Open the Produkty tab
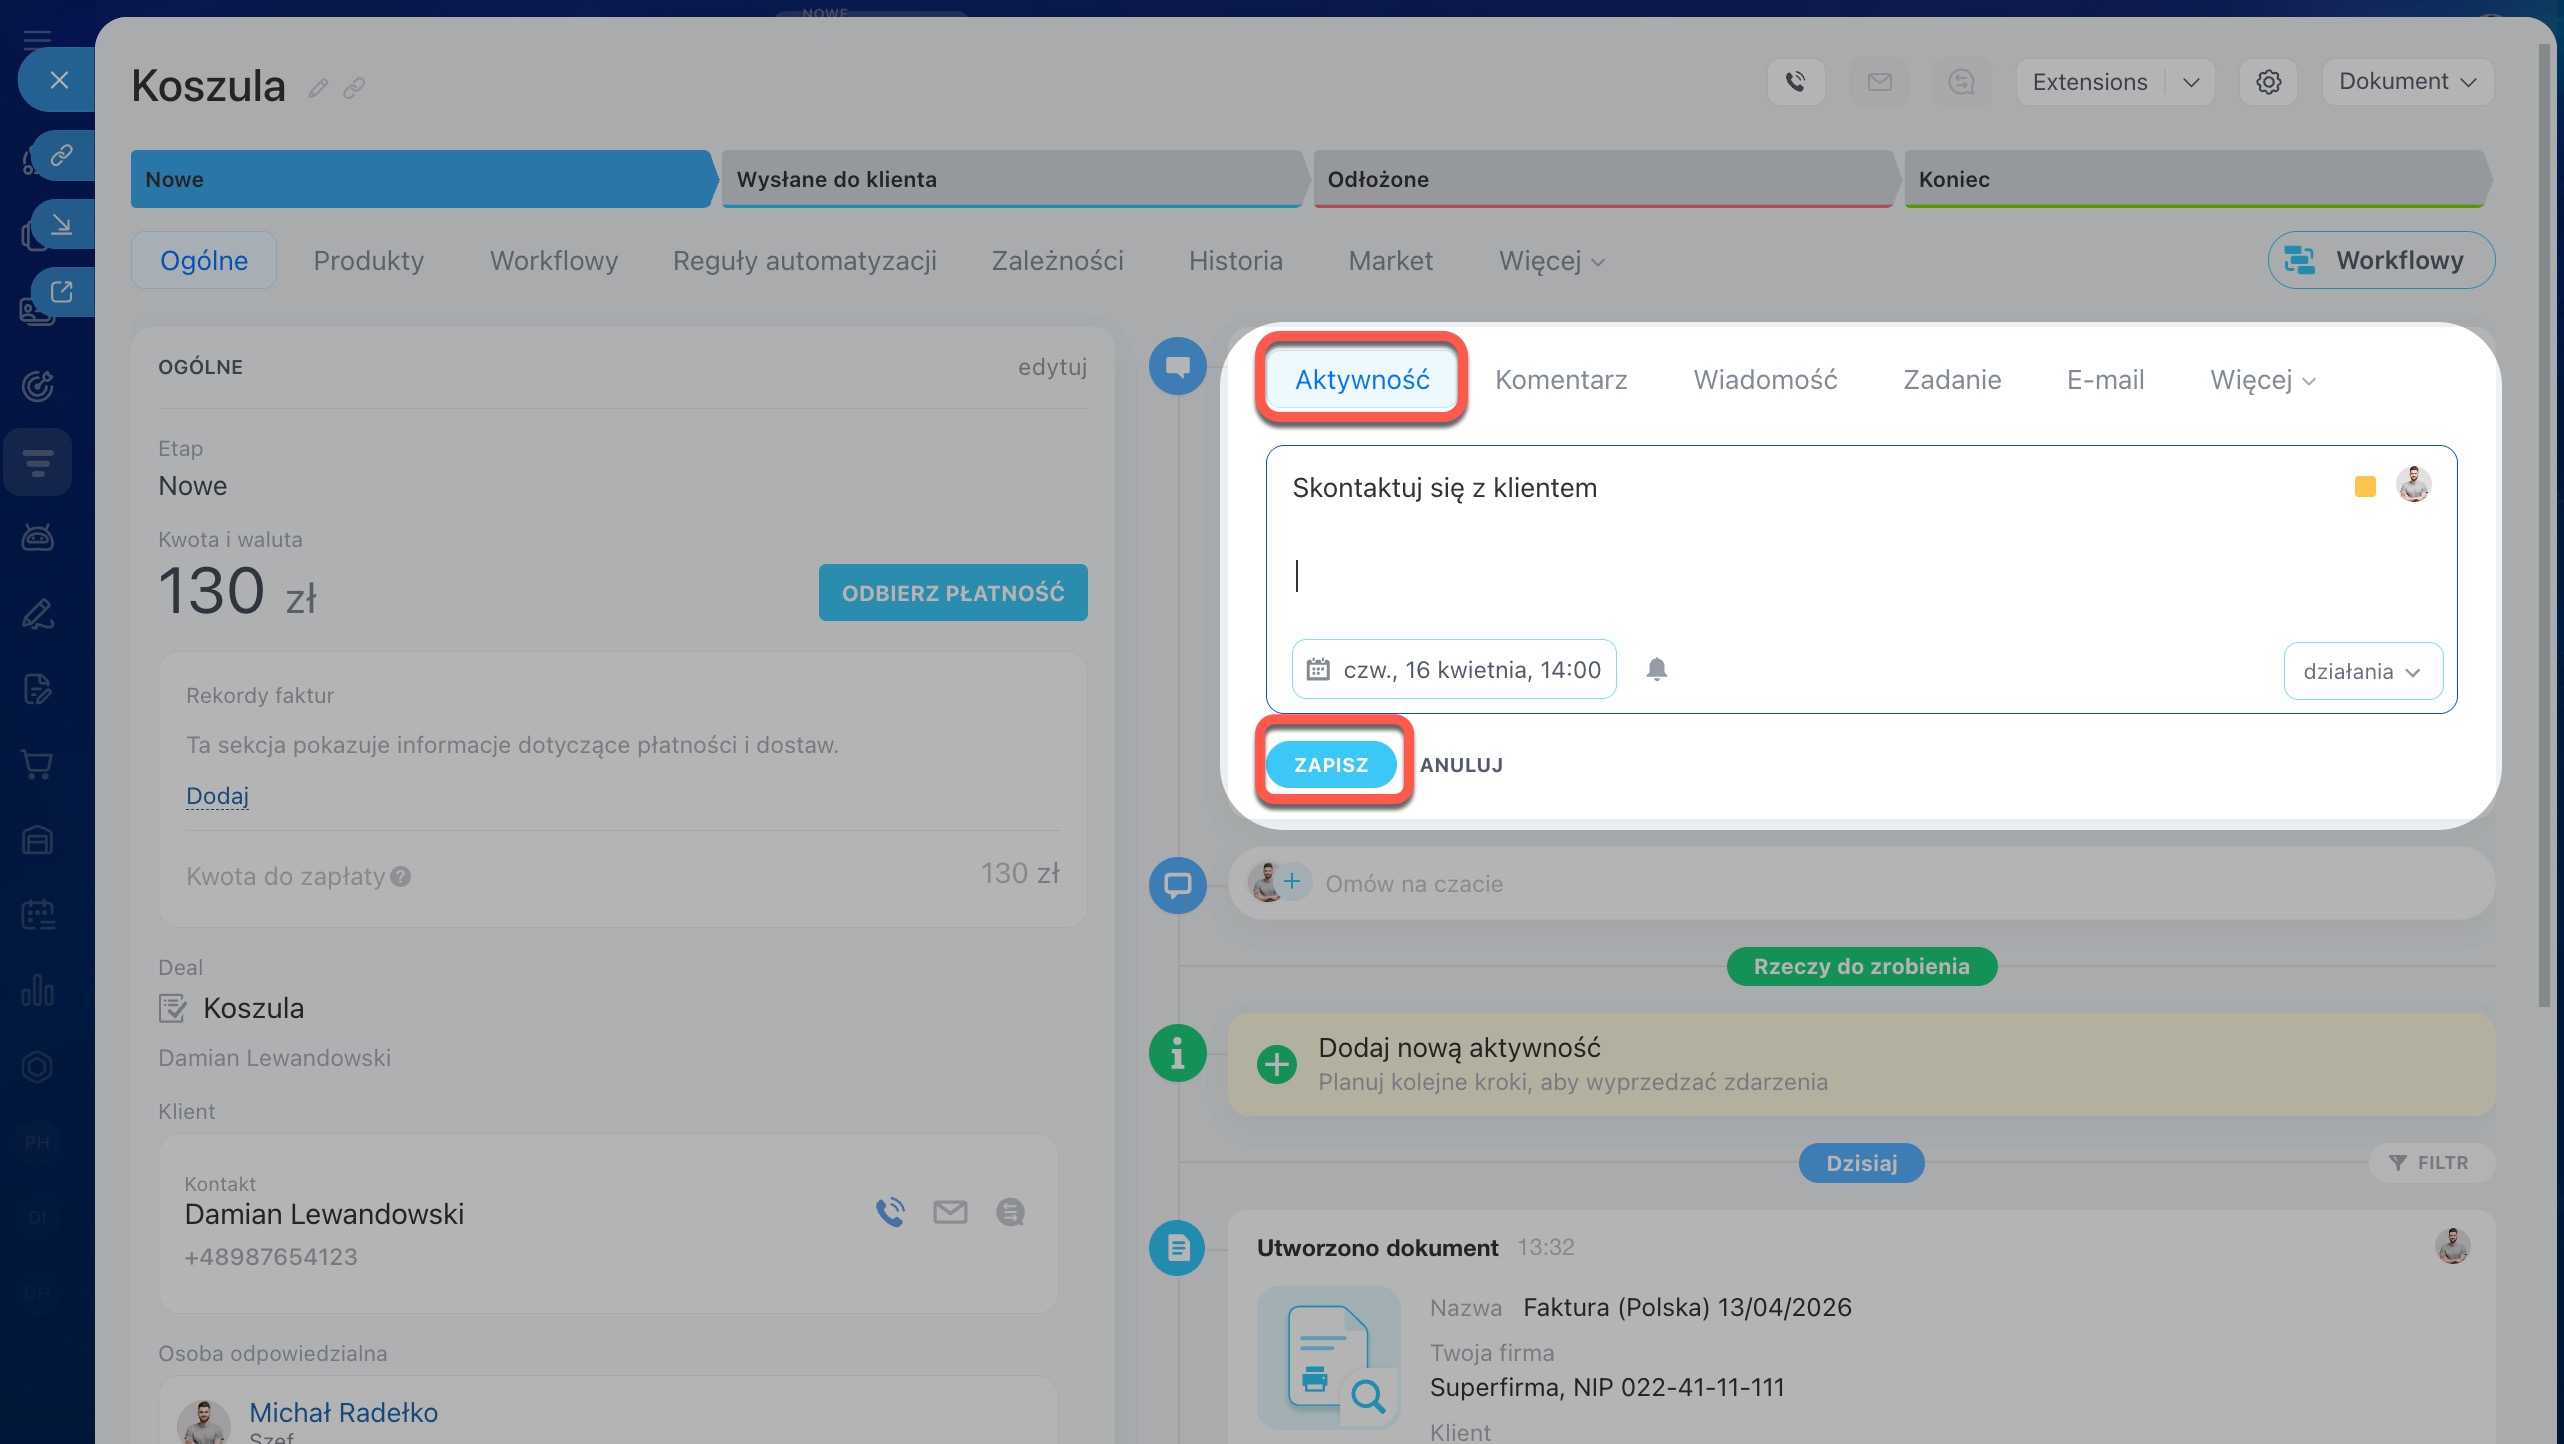 [368, 261]
